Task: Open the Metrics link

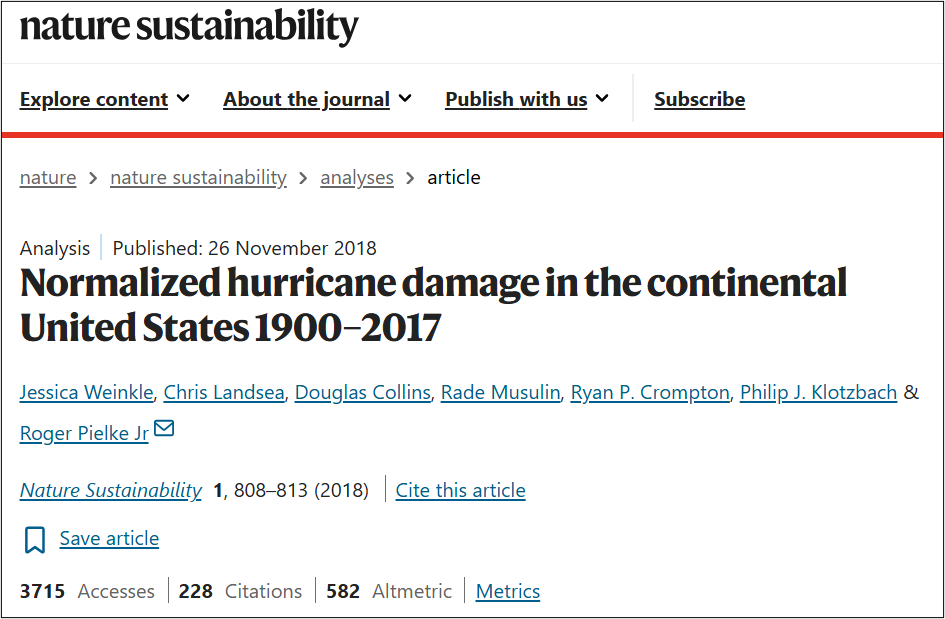Action: pyautogui.click(x=508, y=591)
